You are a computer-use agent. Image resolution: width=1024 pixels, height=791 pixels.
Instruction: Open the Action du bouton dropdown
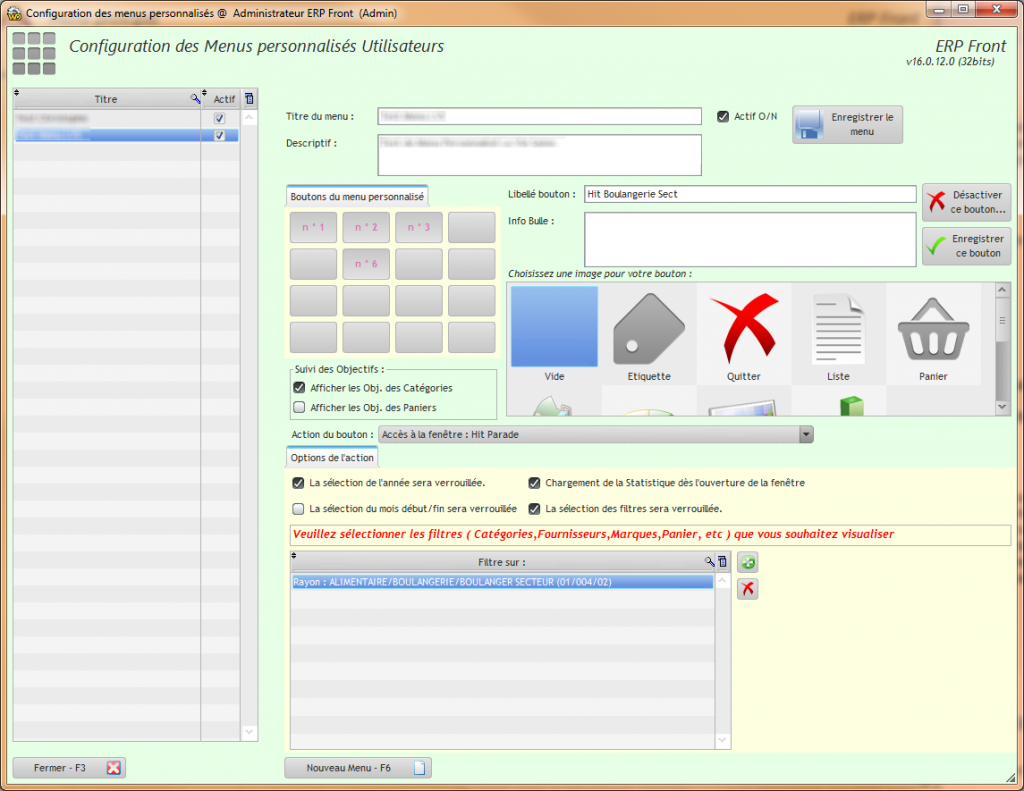pos(805,434)
